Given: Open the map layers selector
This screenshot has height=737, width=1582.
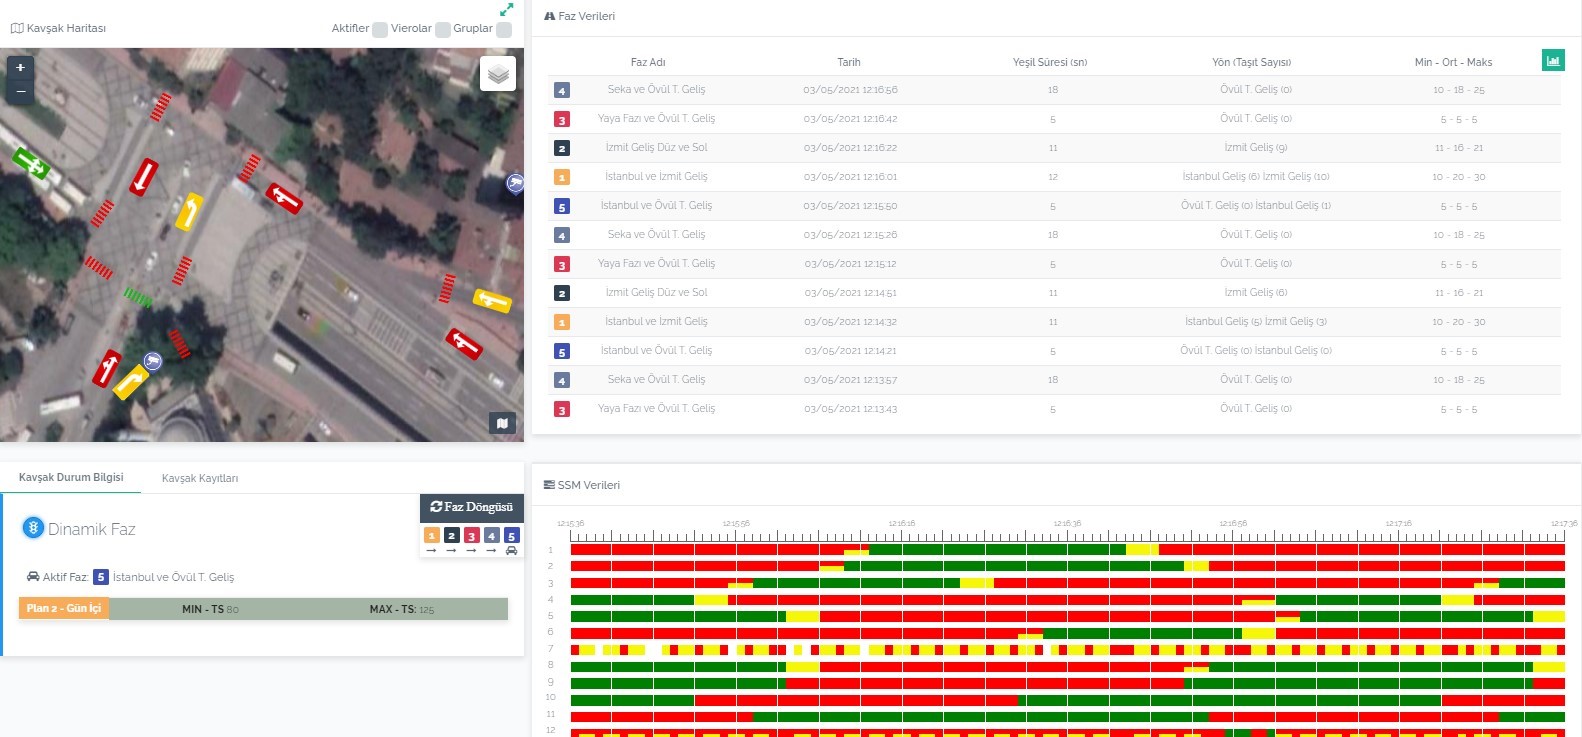Looking at the screenshot, I should [x=498, y=74].
